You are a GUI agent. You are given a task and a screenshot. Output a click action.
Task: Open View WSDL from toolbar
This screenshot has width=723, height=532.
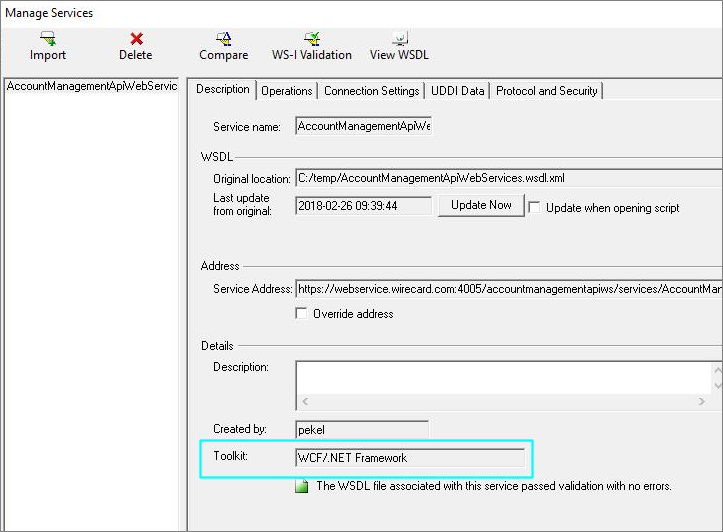[399, 39]
